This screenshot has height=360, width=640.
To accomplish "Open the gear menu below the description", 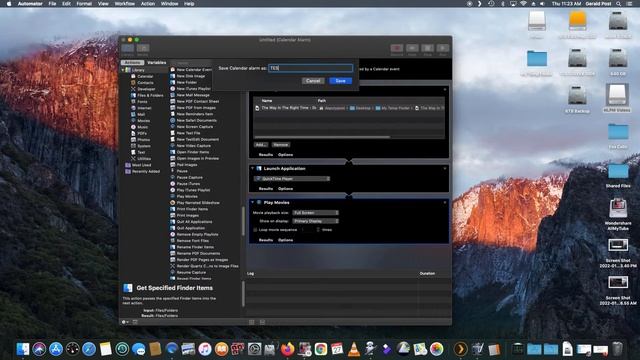I will (x=125, y=322).
